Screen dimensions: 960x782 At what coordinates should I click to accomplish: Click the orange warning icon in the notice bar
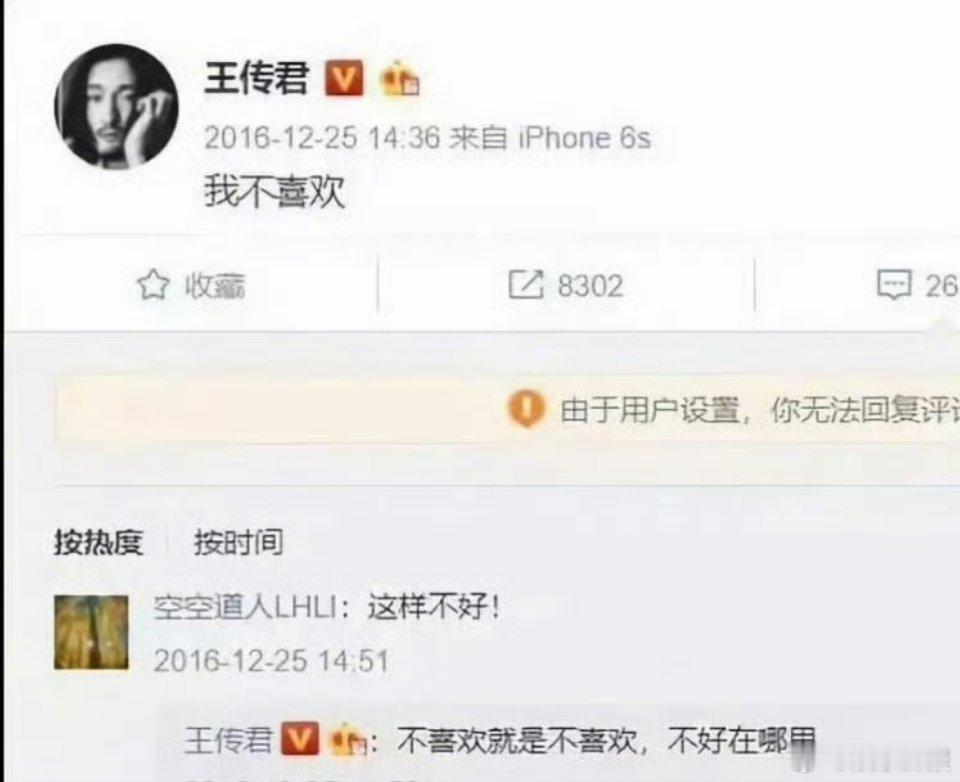point(527,408)
